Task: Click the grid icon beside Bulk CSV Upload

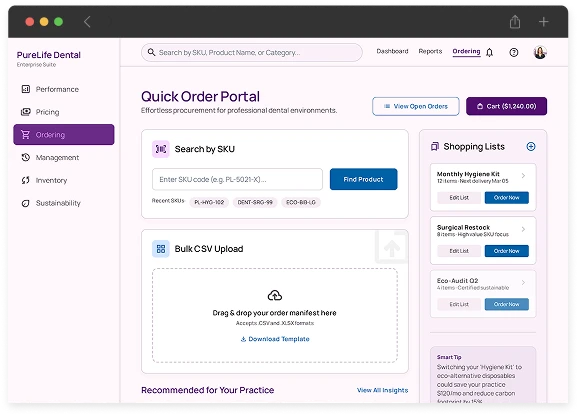Action: (x=161, y=249)
